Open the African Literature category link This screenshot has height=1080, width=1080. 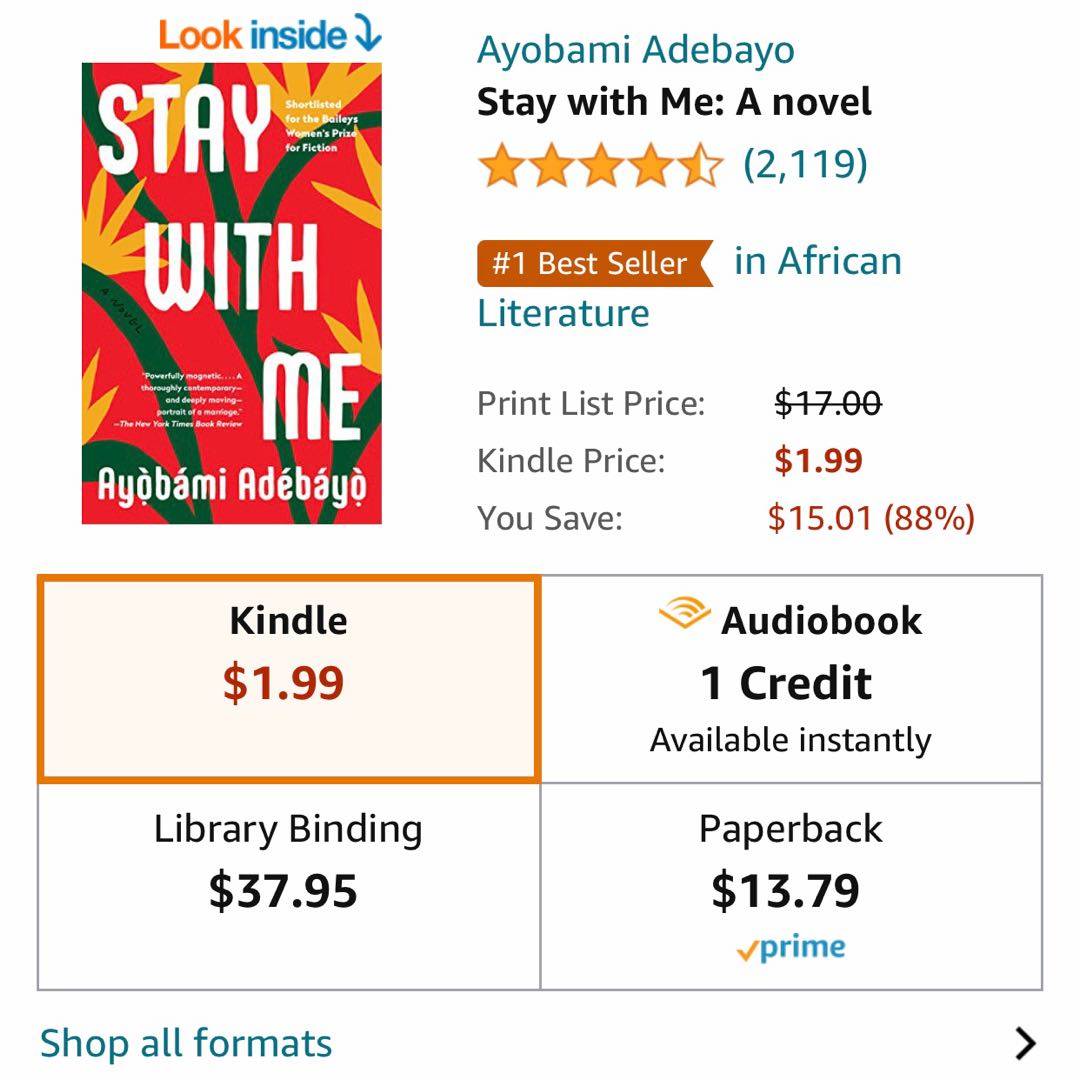point(818,262)
